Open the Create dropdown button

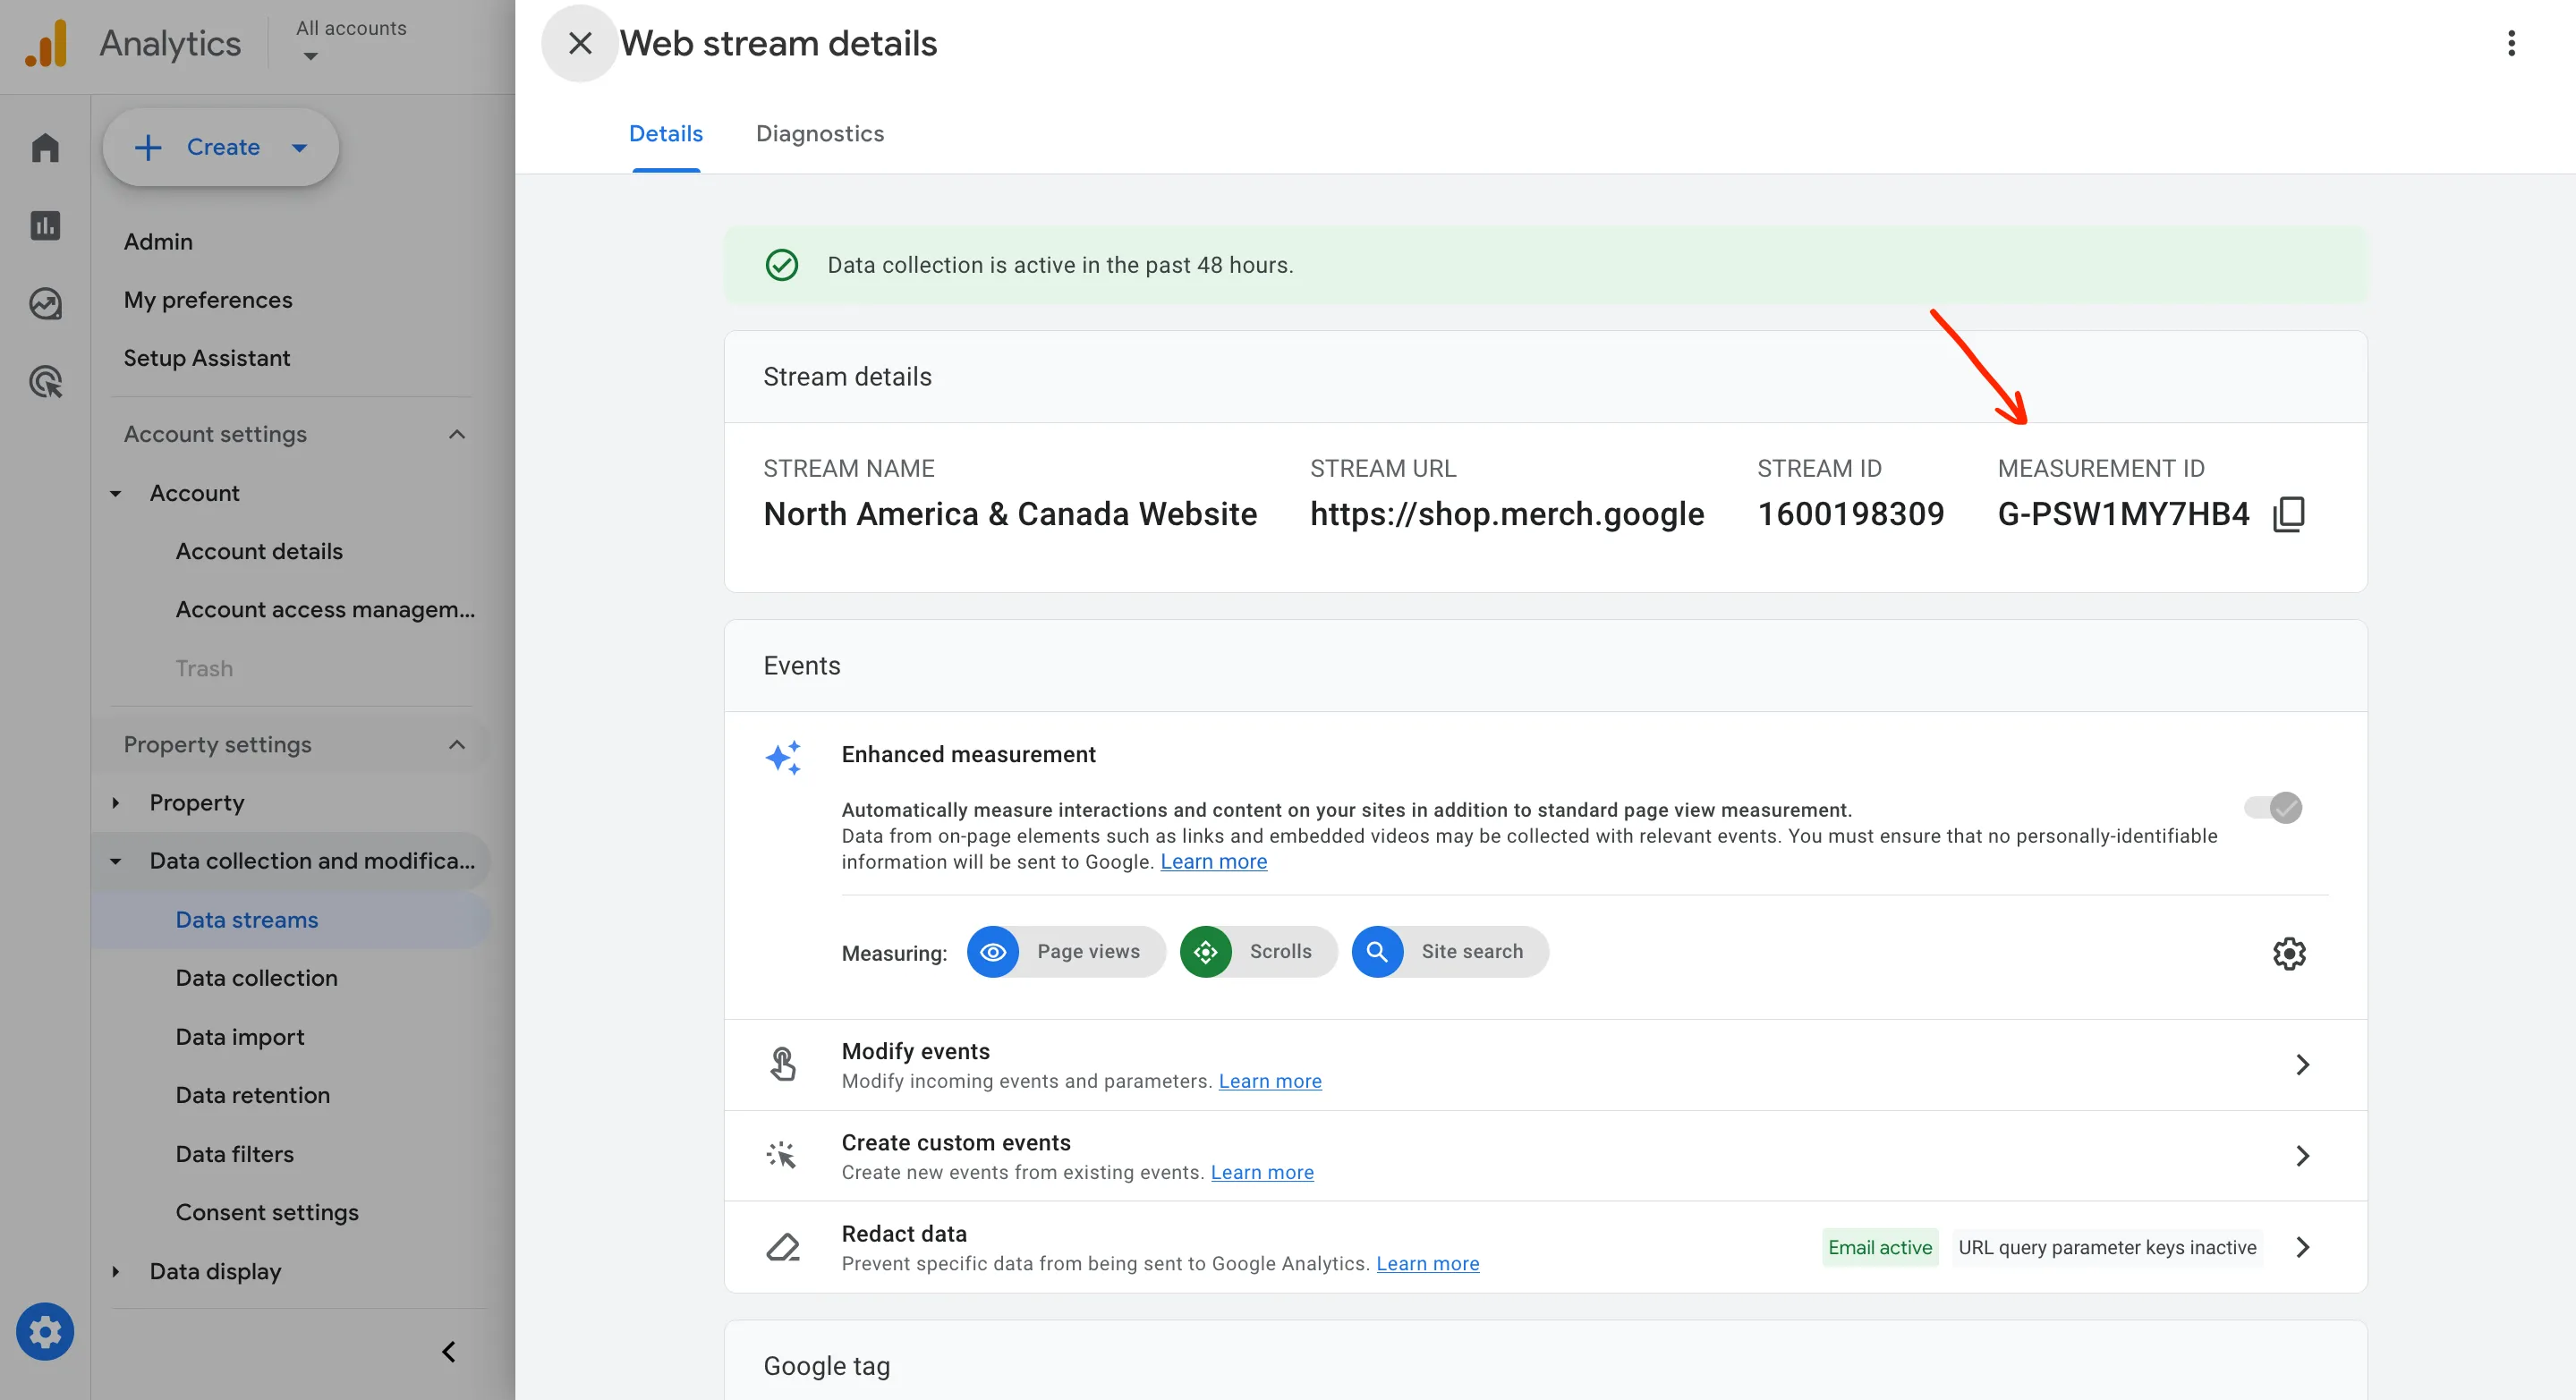pos(221,147)
